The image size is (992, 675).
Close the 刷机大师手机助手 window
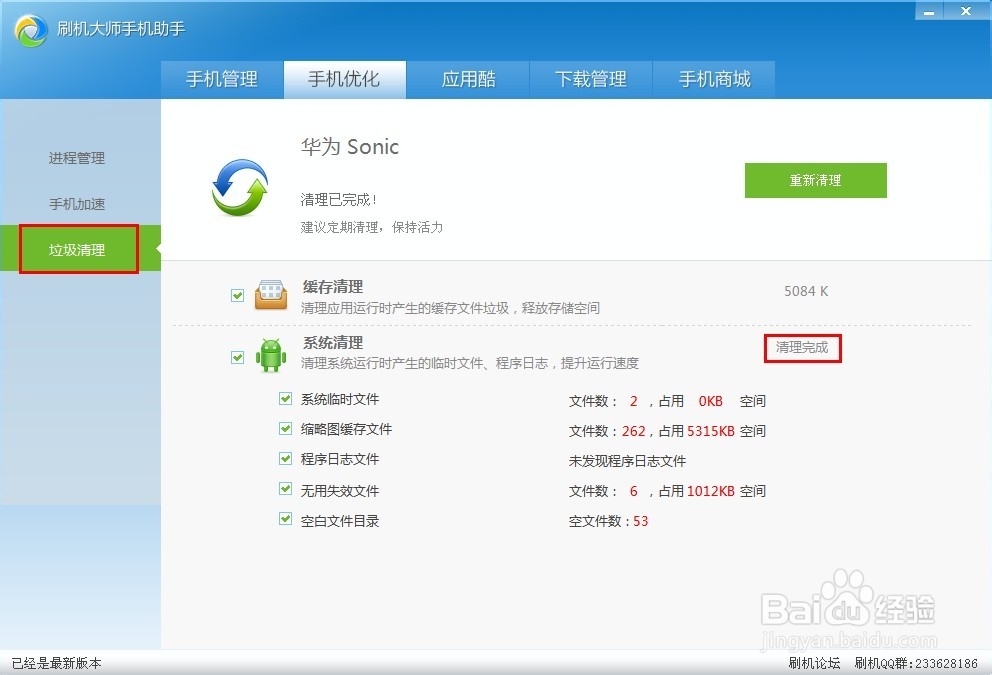pos(966,11)
